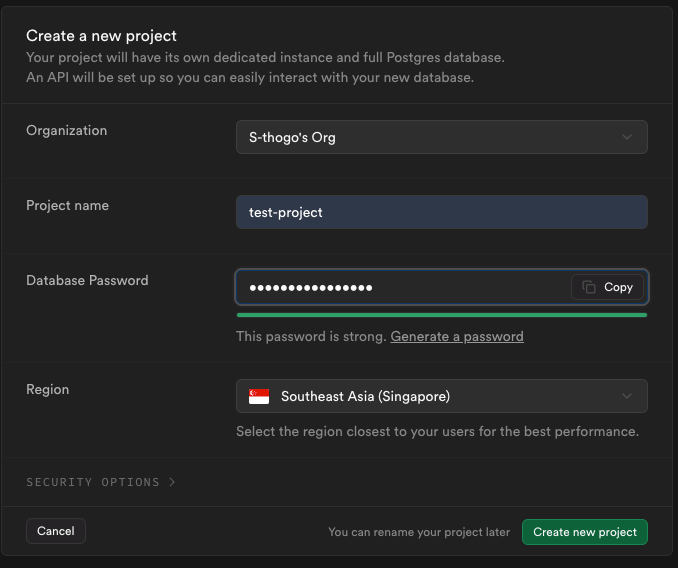Screen dimensions: 678x568
Task: Click the Create a new project heading
Action: point(101,36)
